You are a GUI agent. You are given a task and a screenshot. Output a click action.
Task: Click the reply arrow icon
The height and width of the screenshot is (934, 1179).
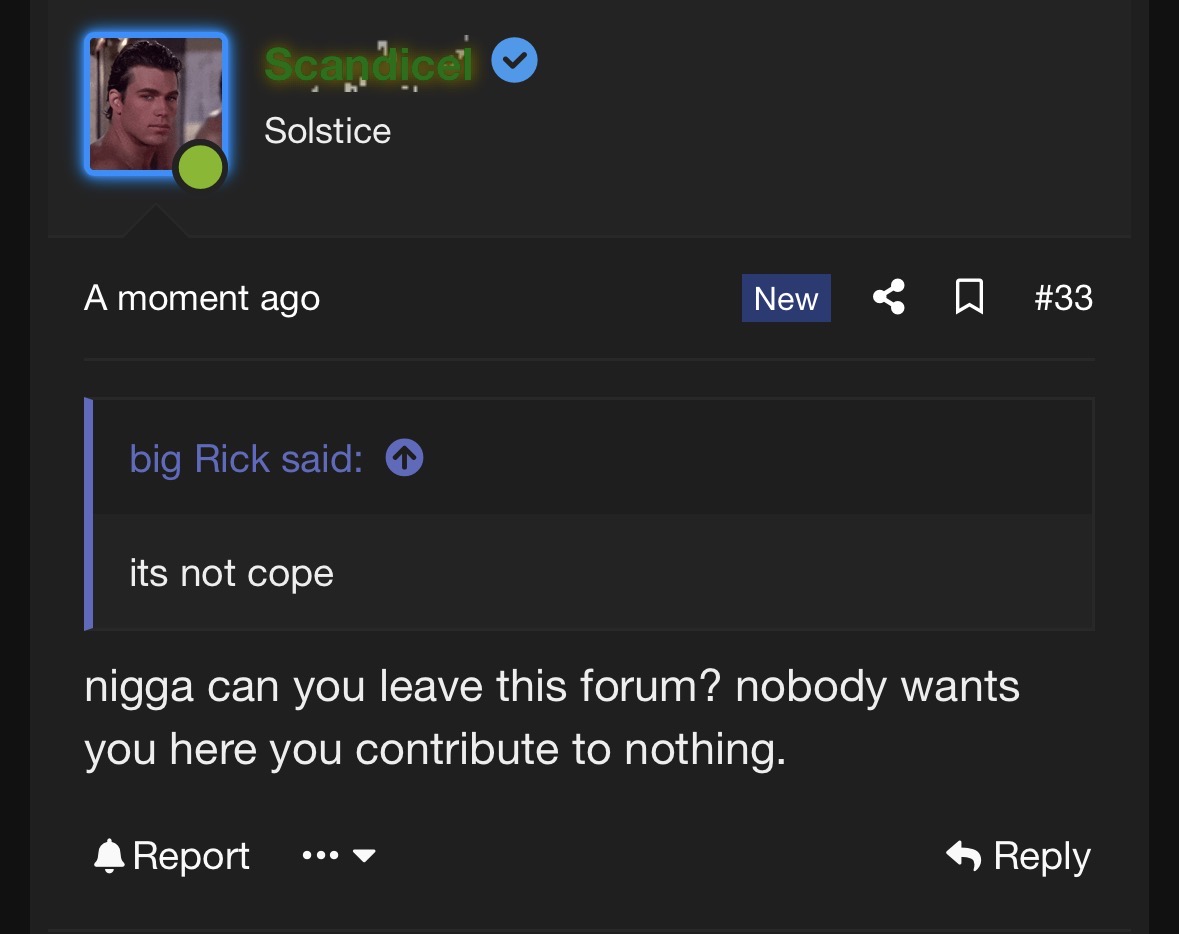pos(963,856)
